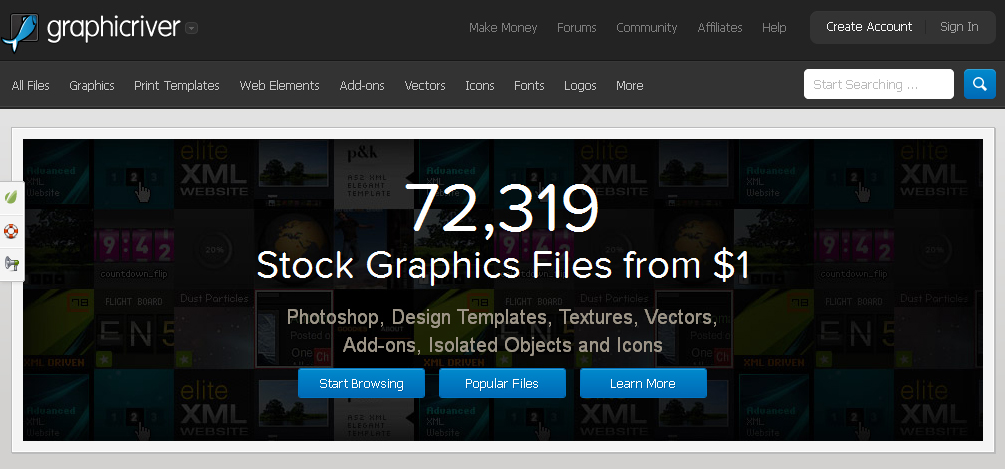
Task: Open Icons category
Action: pyautogui.click(x=480, y=85)
